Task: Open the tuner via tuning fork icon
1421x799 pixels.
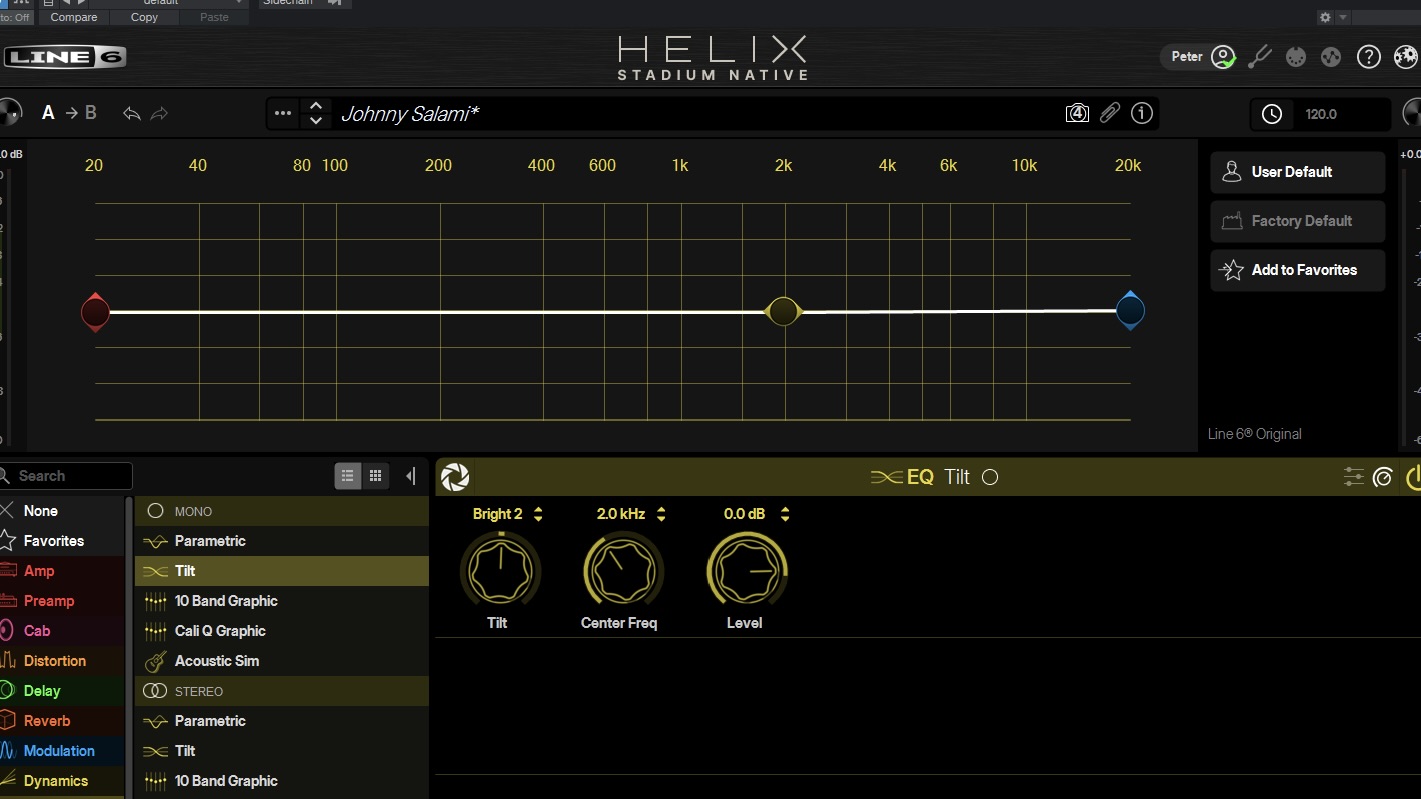Action: (1260, 57)
